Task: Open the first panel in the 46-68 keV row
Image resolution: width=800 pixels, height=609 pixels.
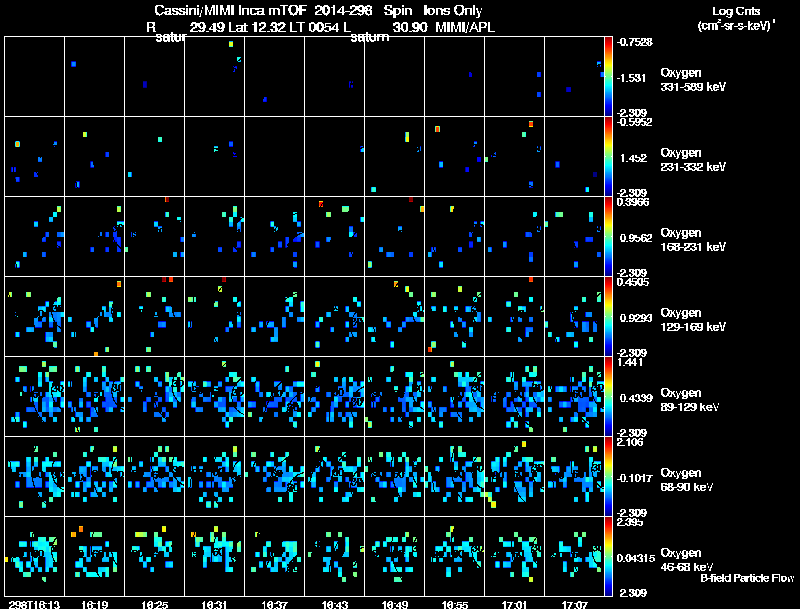Action: (35, 556)
